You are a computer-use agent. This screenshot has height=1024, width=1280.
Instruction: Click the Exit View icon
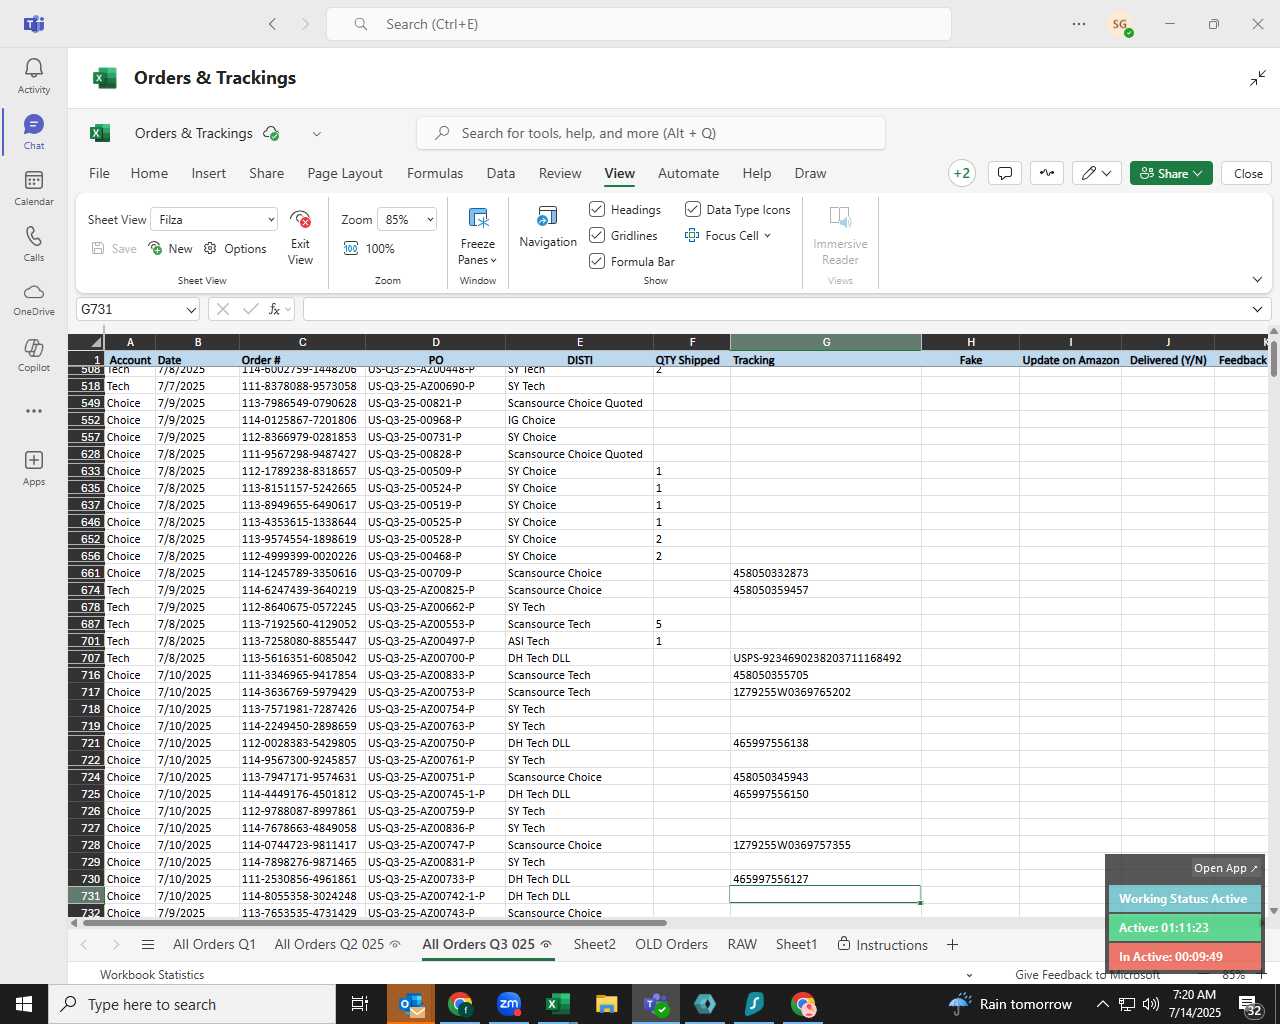pyautogui.click(x=300, y=220)
